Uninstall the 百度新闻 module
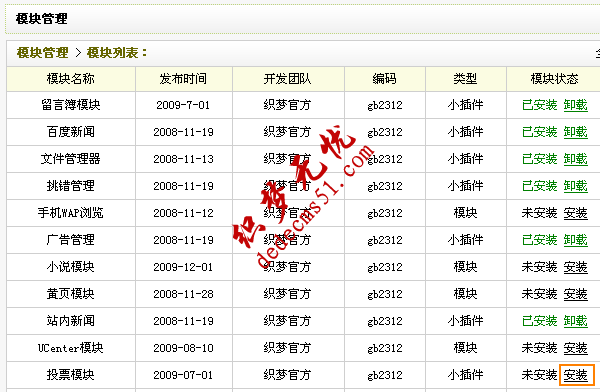 click(576, 132)
